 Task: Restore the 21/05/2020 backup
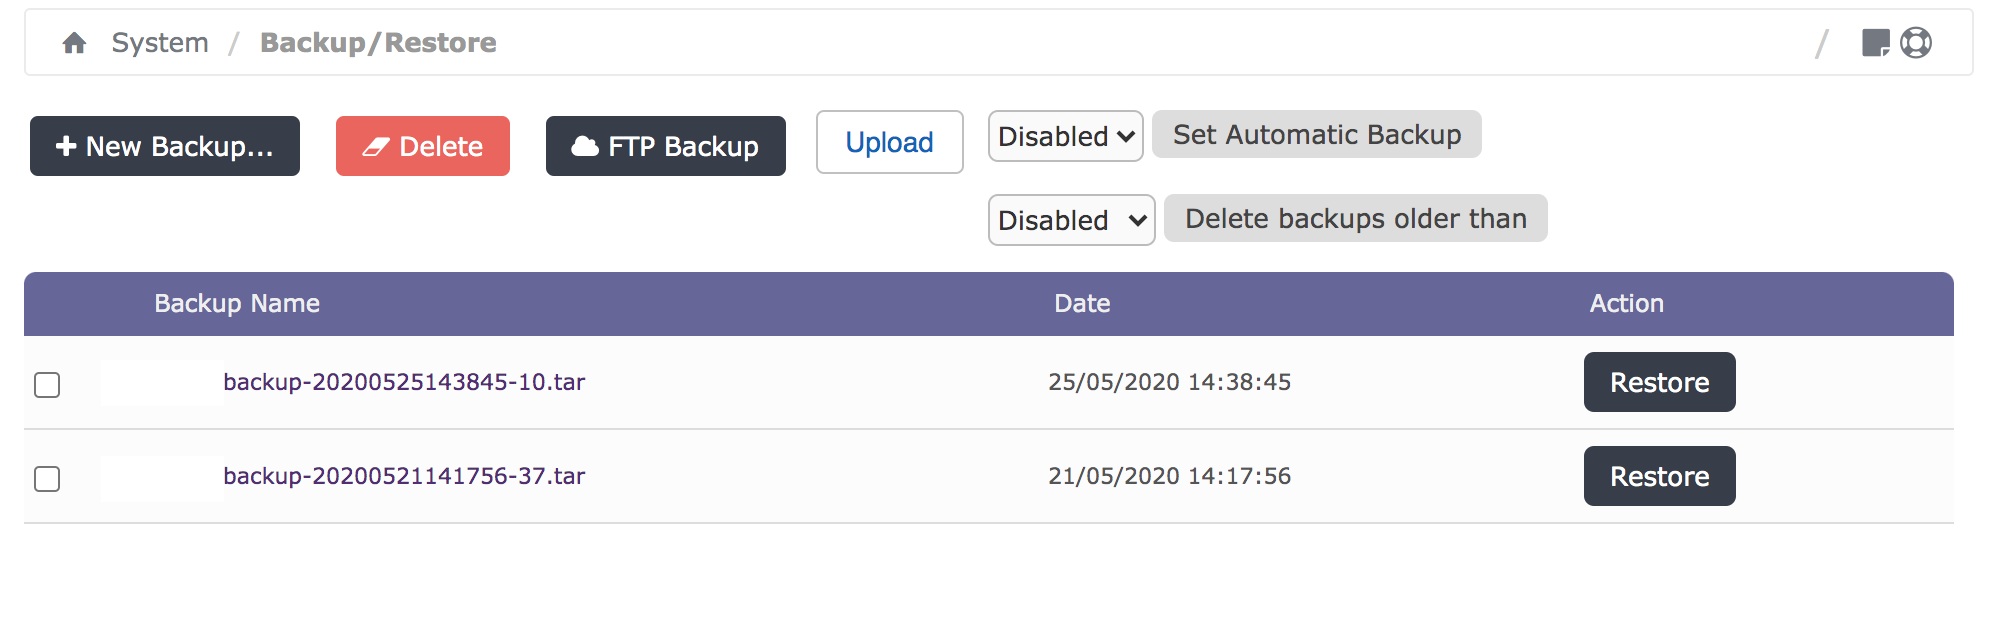point(1659,476)
